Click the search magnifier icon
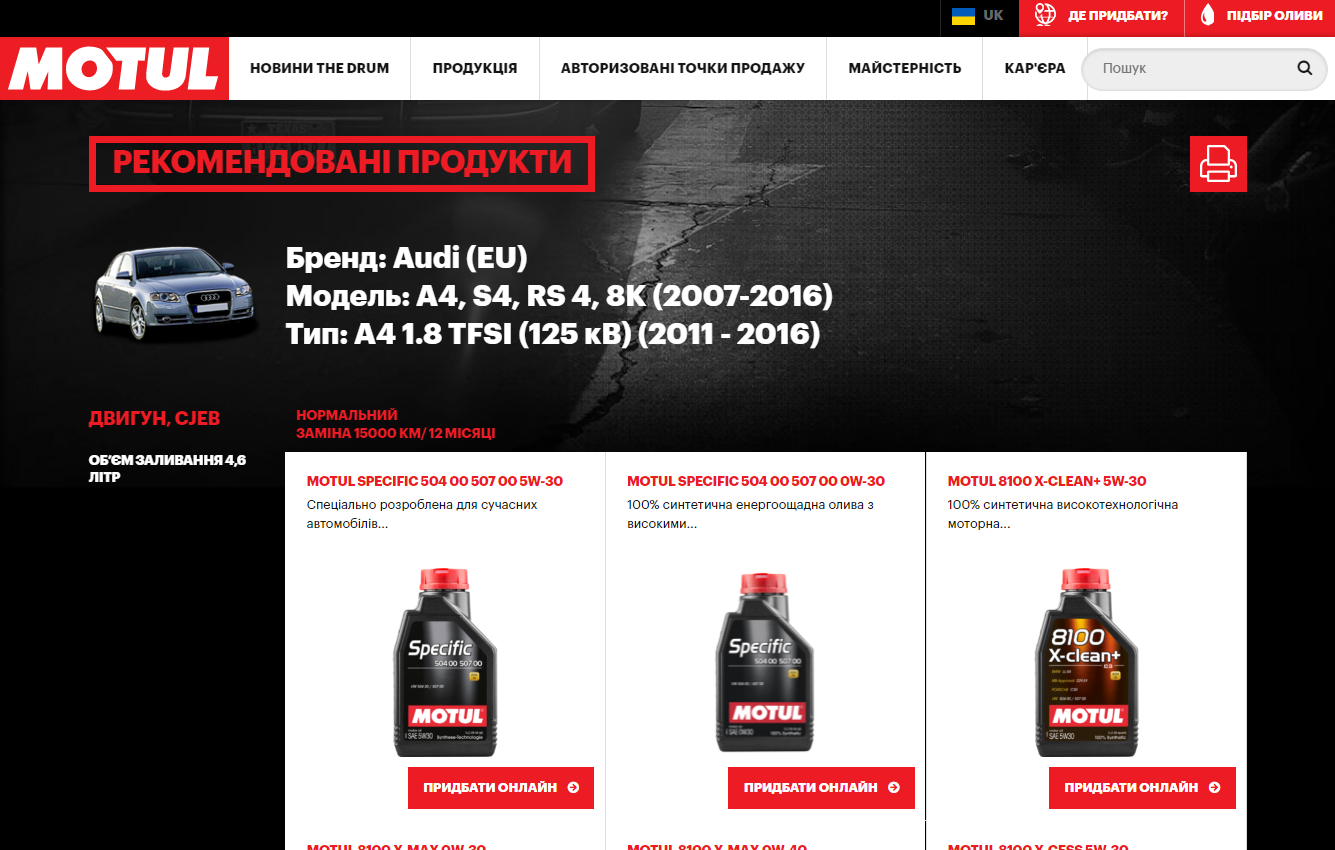 pyautogui.click(x=1304, y=68)
